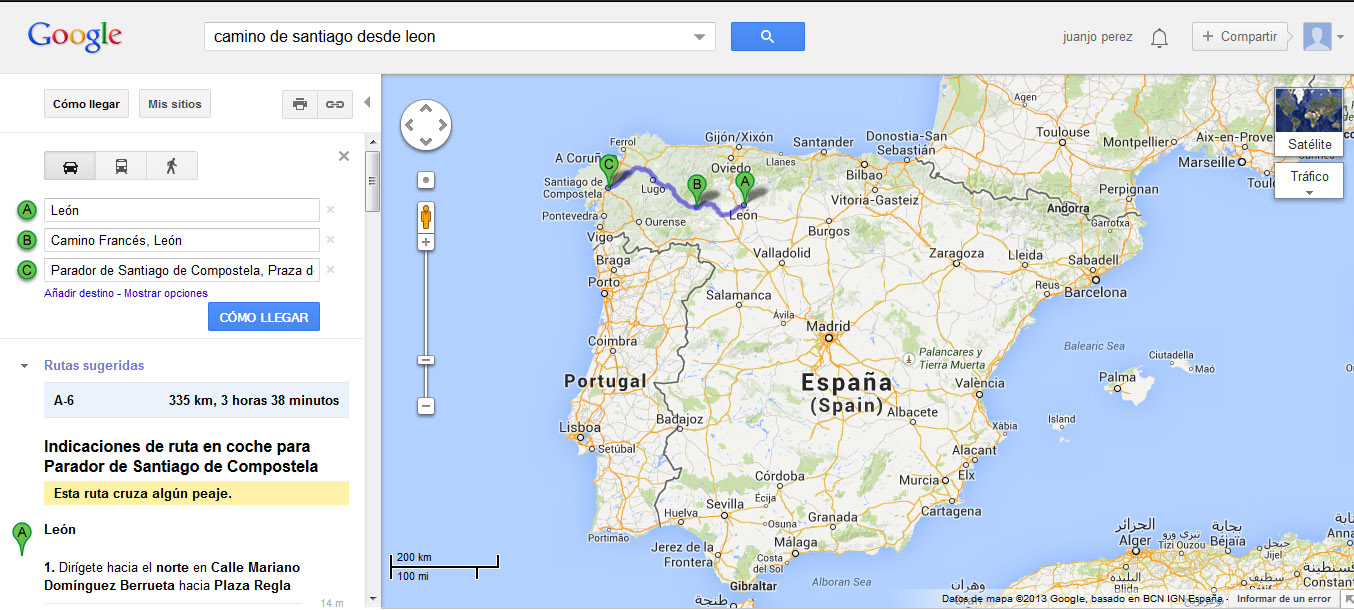
Task: Pan the map right with the compass arrow
Action: tap(443, 125)
